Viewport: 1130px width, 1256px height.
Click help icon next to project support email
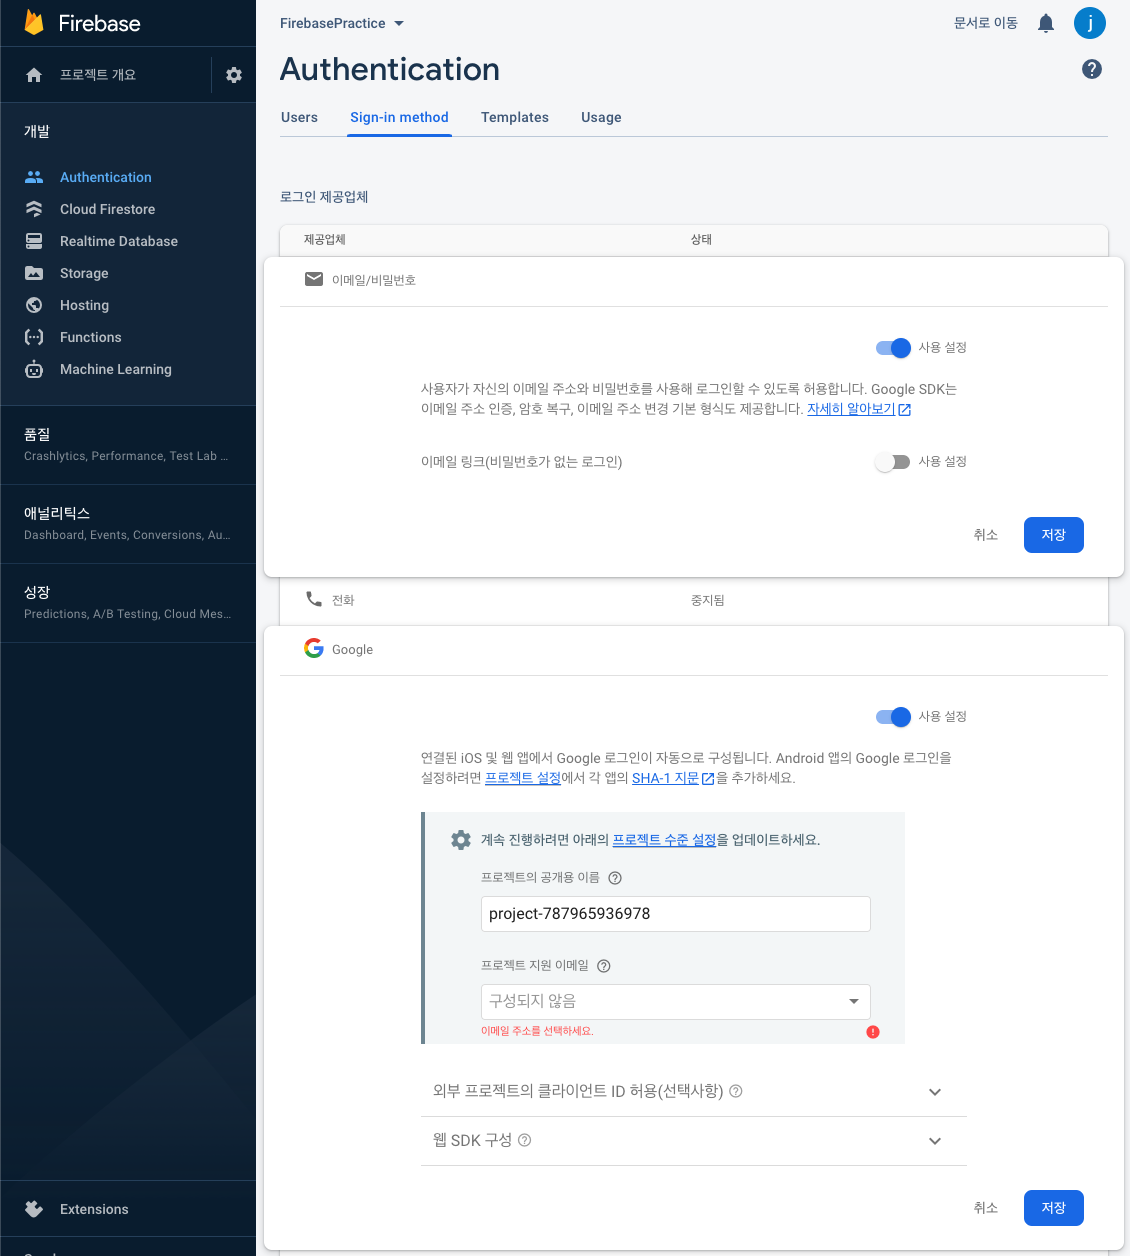coord(604,966)
